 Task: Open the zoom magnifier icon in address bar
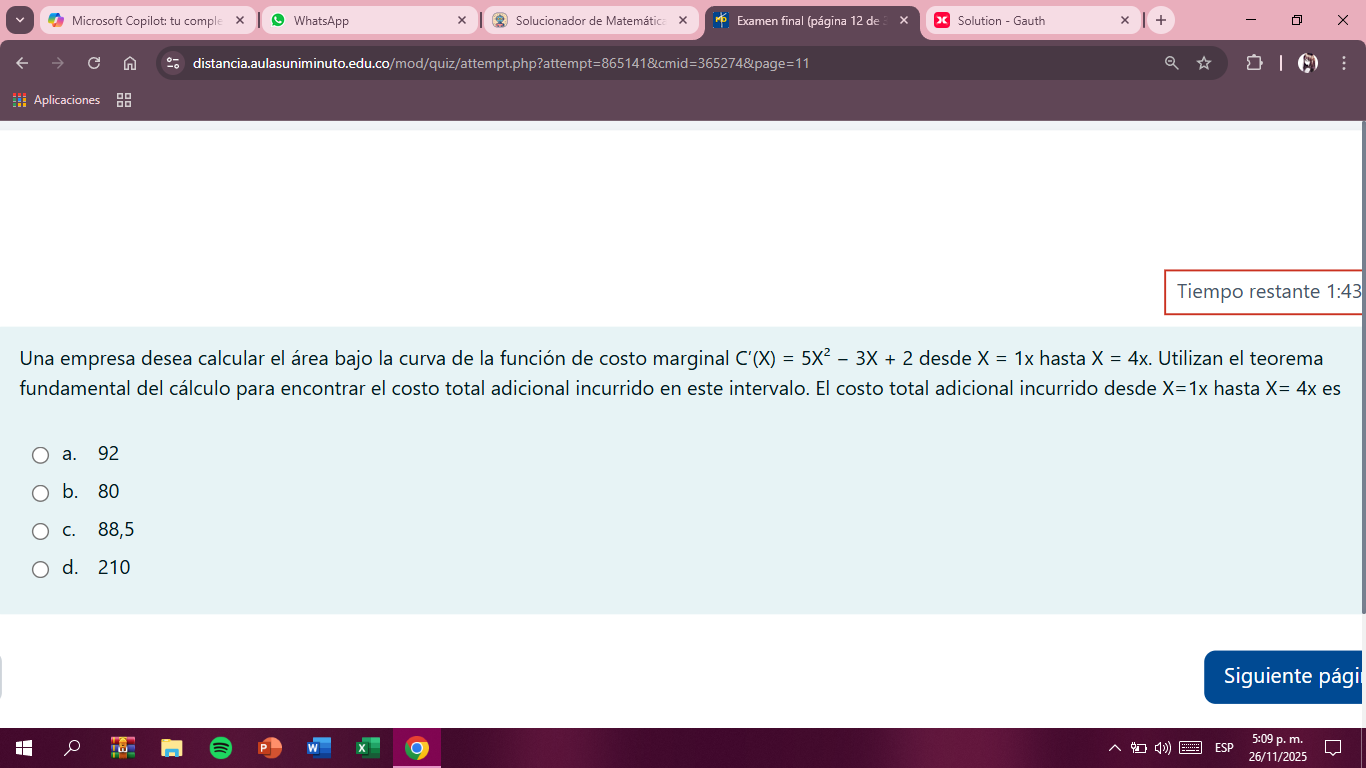point(1172,63)
